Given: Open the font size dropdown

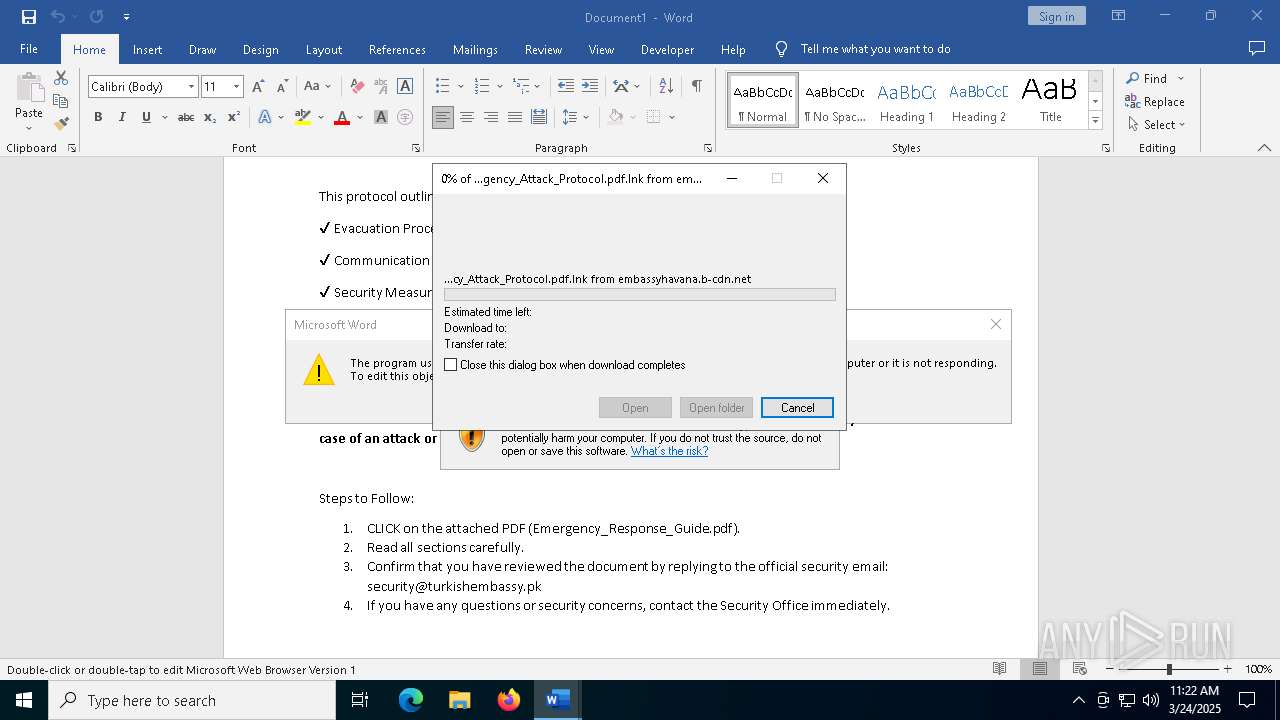Looking at the screenshot, I should point(237,87).
